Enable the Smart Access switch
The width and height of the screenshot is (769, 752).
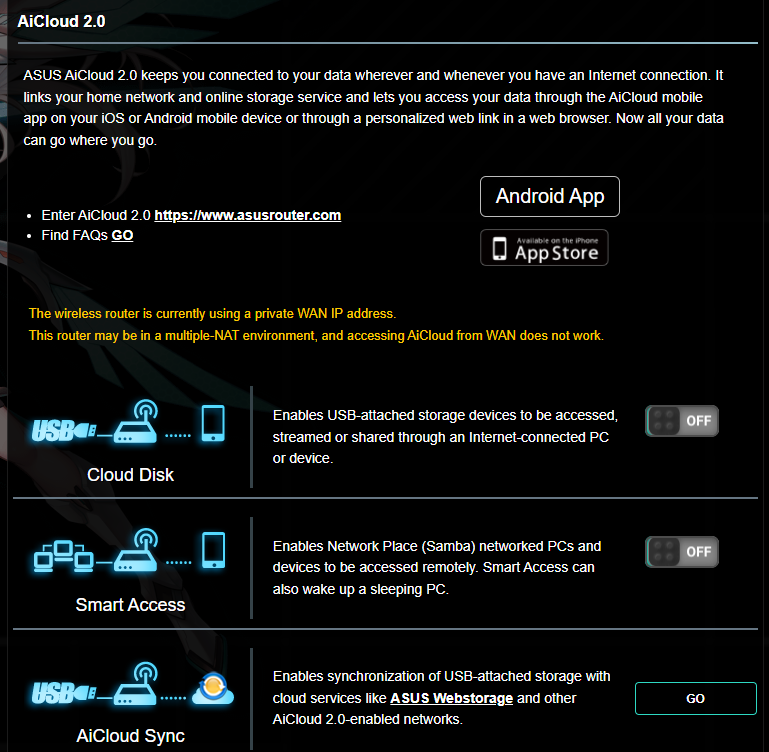[681, 552]
